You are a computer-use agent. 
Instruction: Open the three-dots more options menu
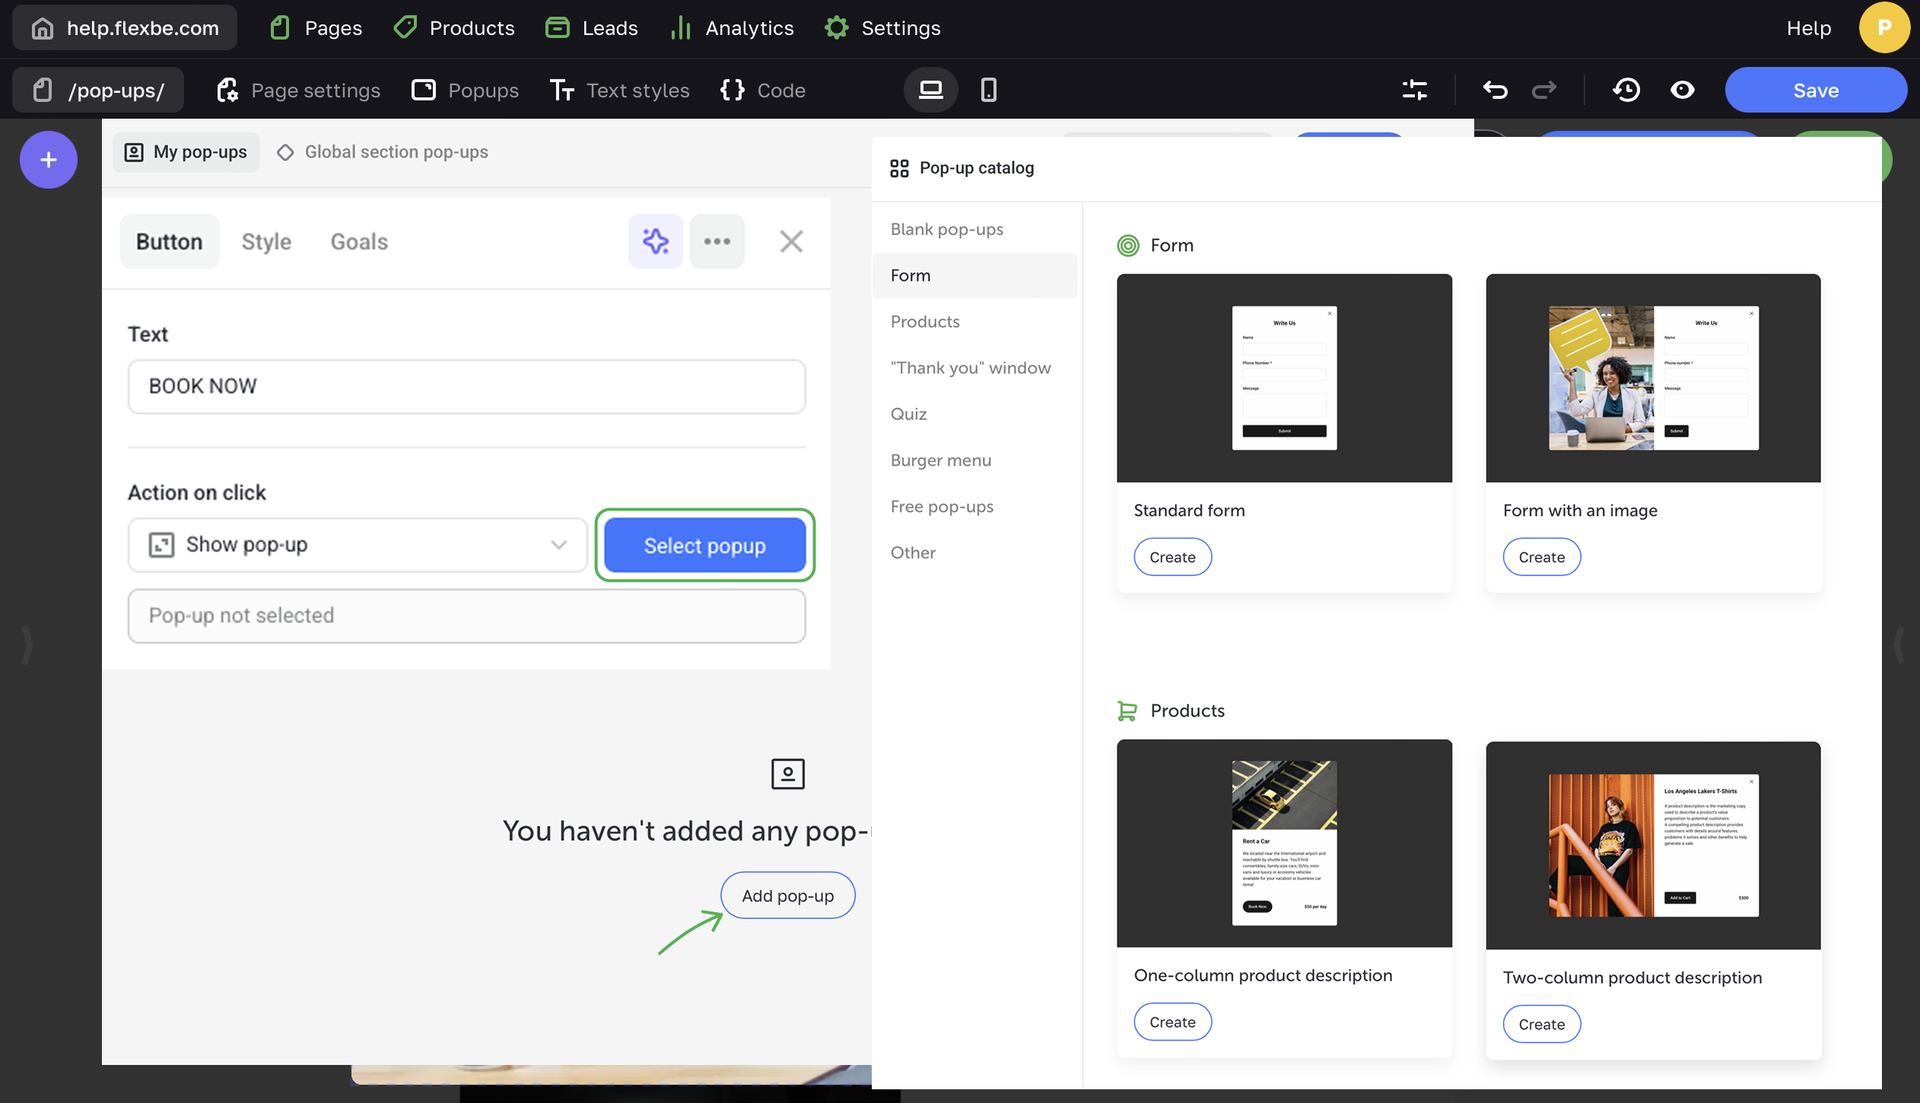click(x=716, y=241)
